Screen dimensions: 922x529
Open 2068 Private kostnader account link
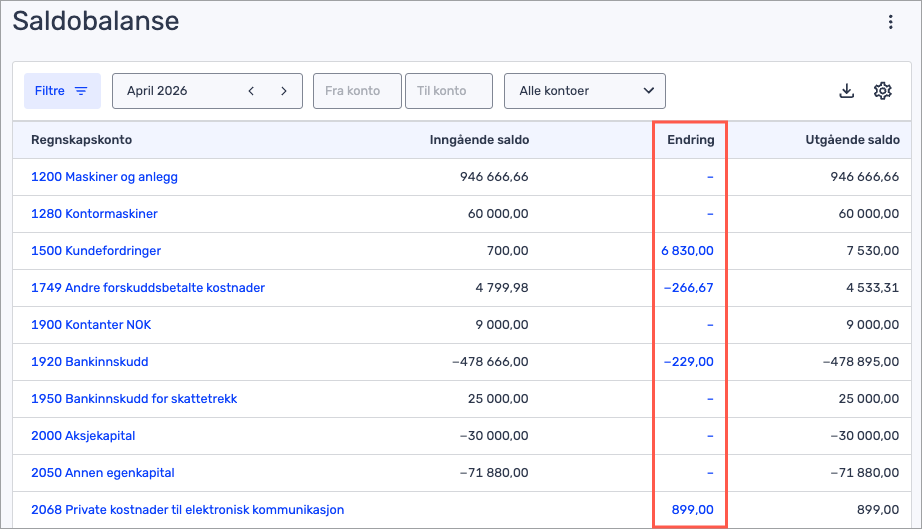click(187, 510)
